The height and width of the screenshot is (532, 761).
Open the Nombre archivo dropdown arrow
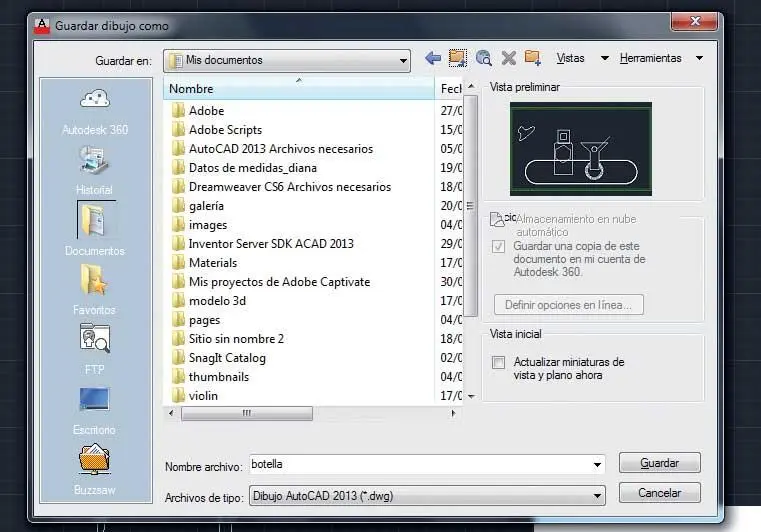point(597,465)
